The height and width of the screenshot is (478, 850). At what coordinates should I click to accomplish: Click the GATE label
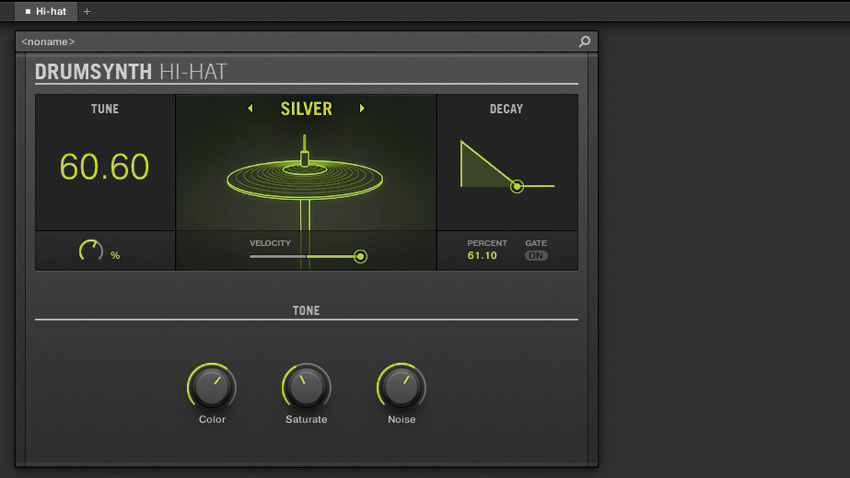(536, 243)
